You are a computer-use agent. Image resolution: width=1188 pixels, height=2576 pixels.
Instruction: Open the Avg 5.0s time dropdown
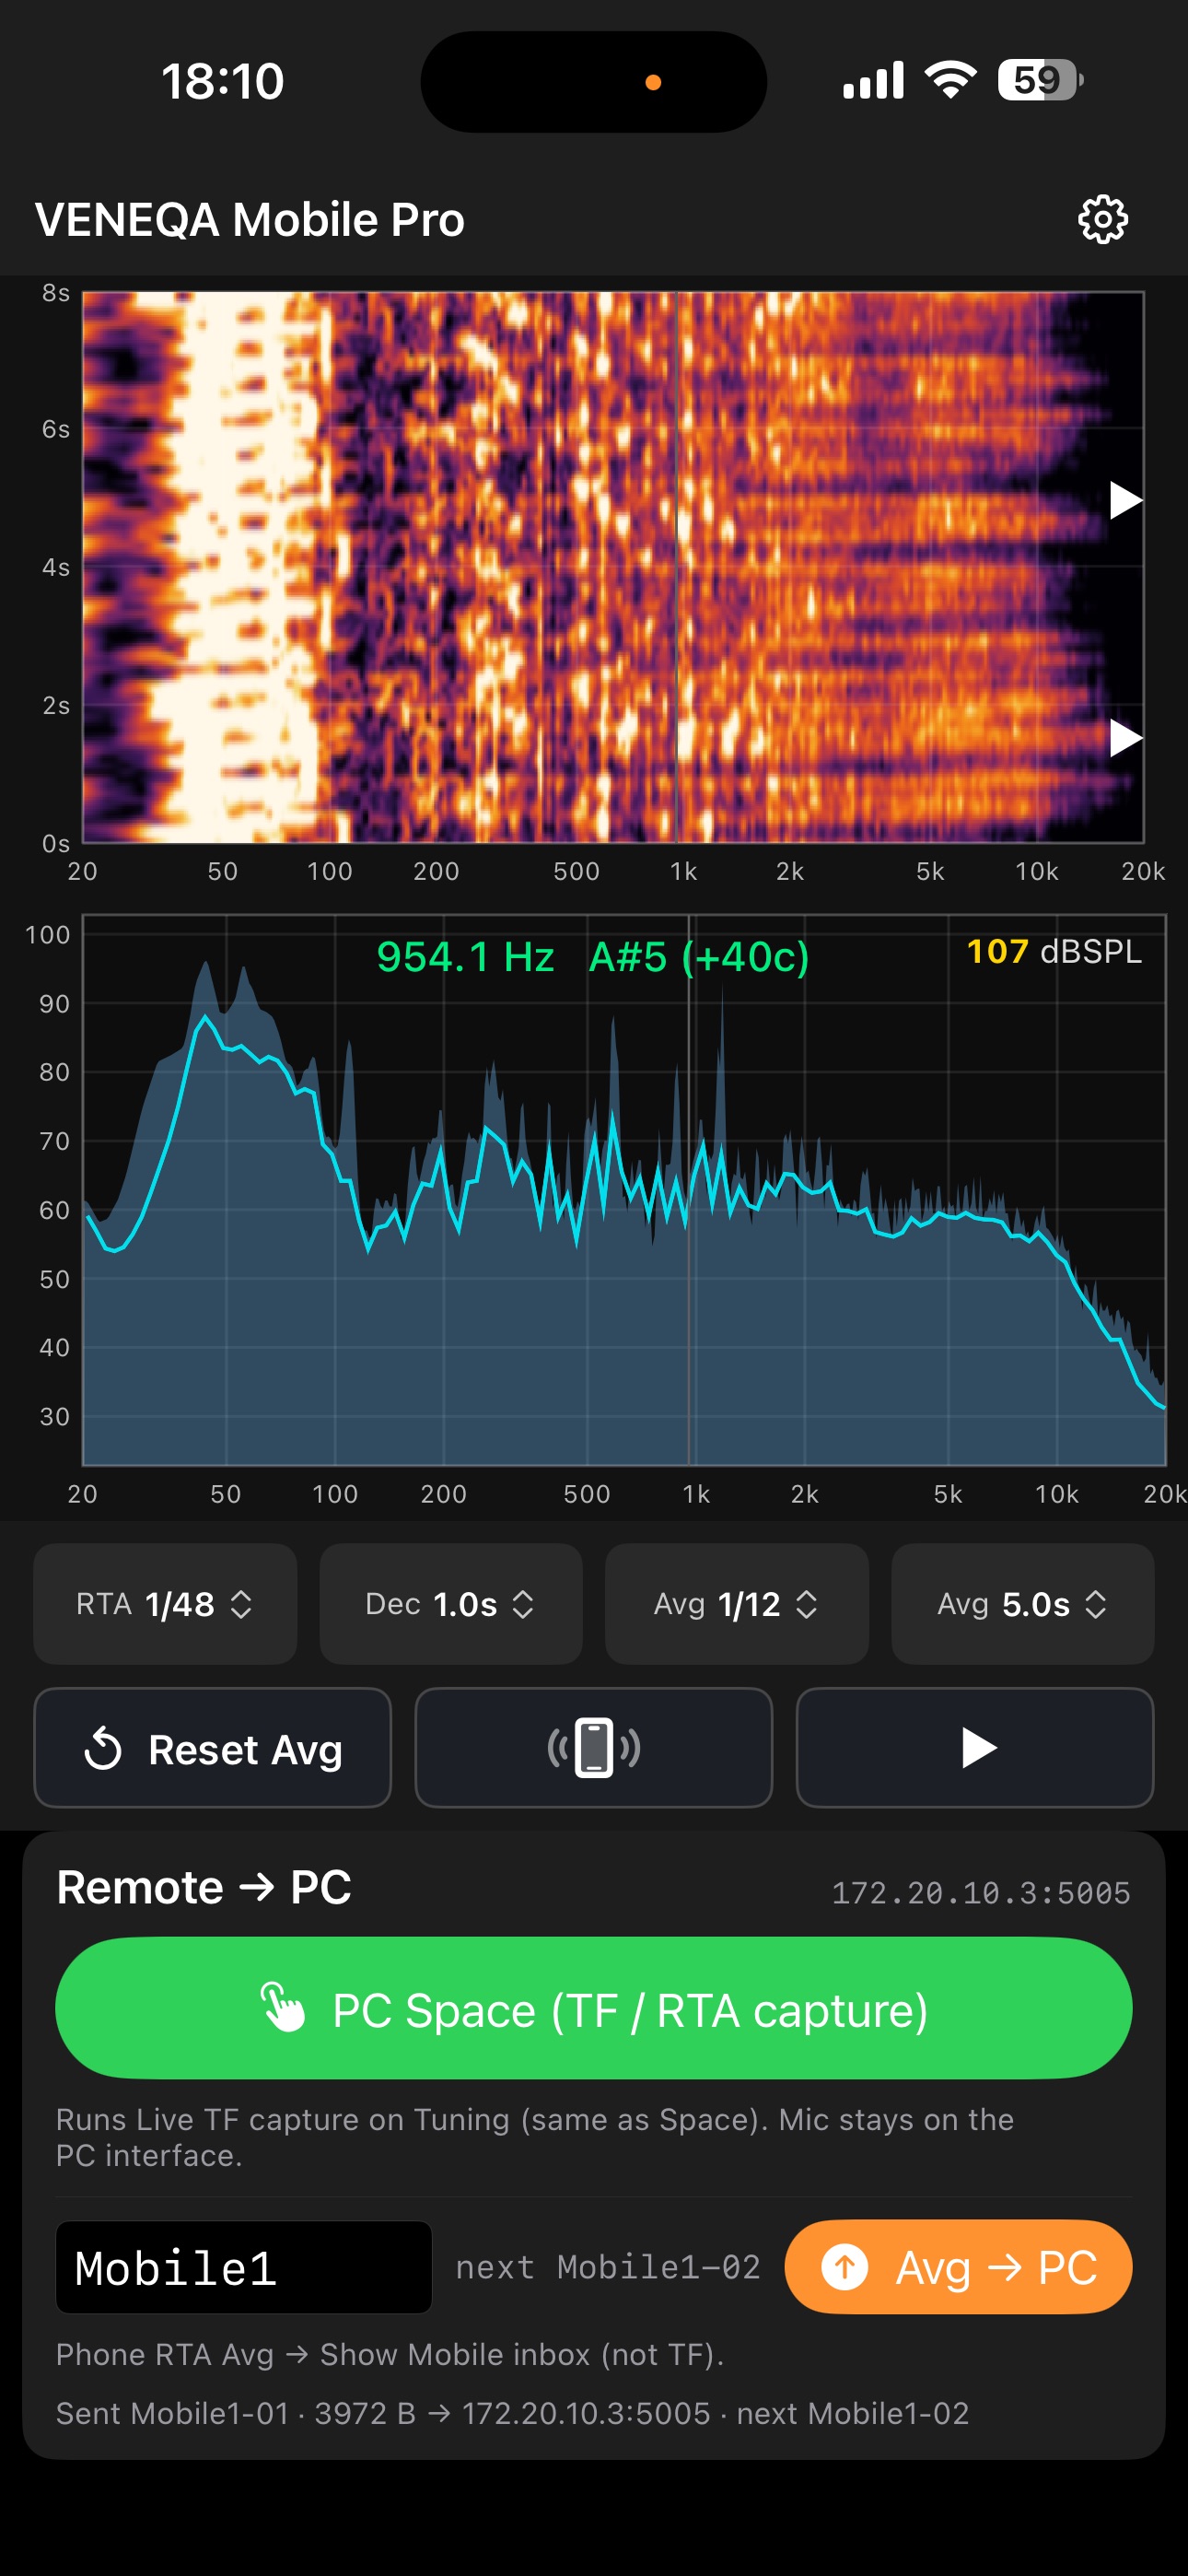[x=1022, y=1603]
